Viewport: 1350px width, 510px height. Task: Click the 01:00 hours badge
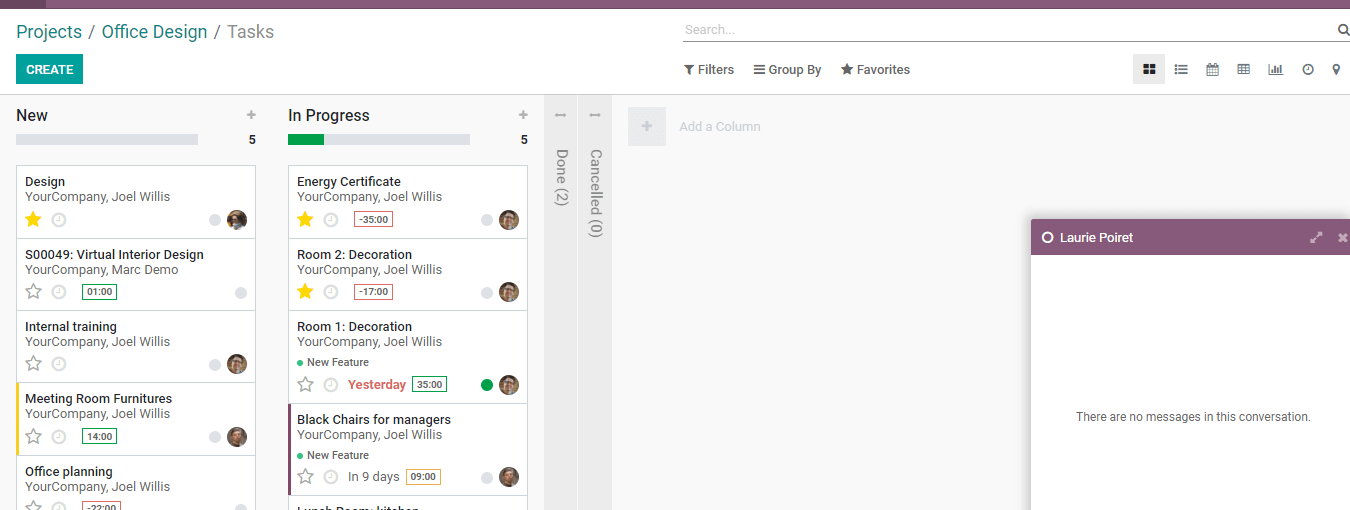100,292
